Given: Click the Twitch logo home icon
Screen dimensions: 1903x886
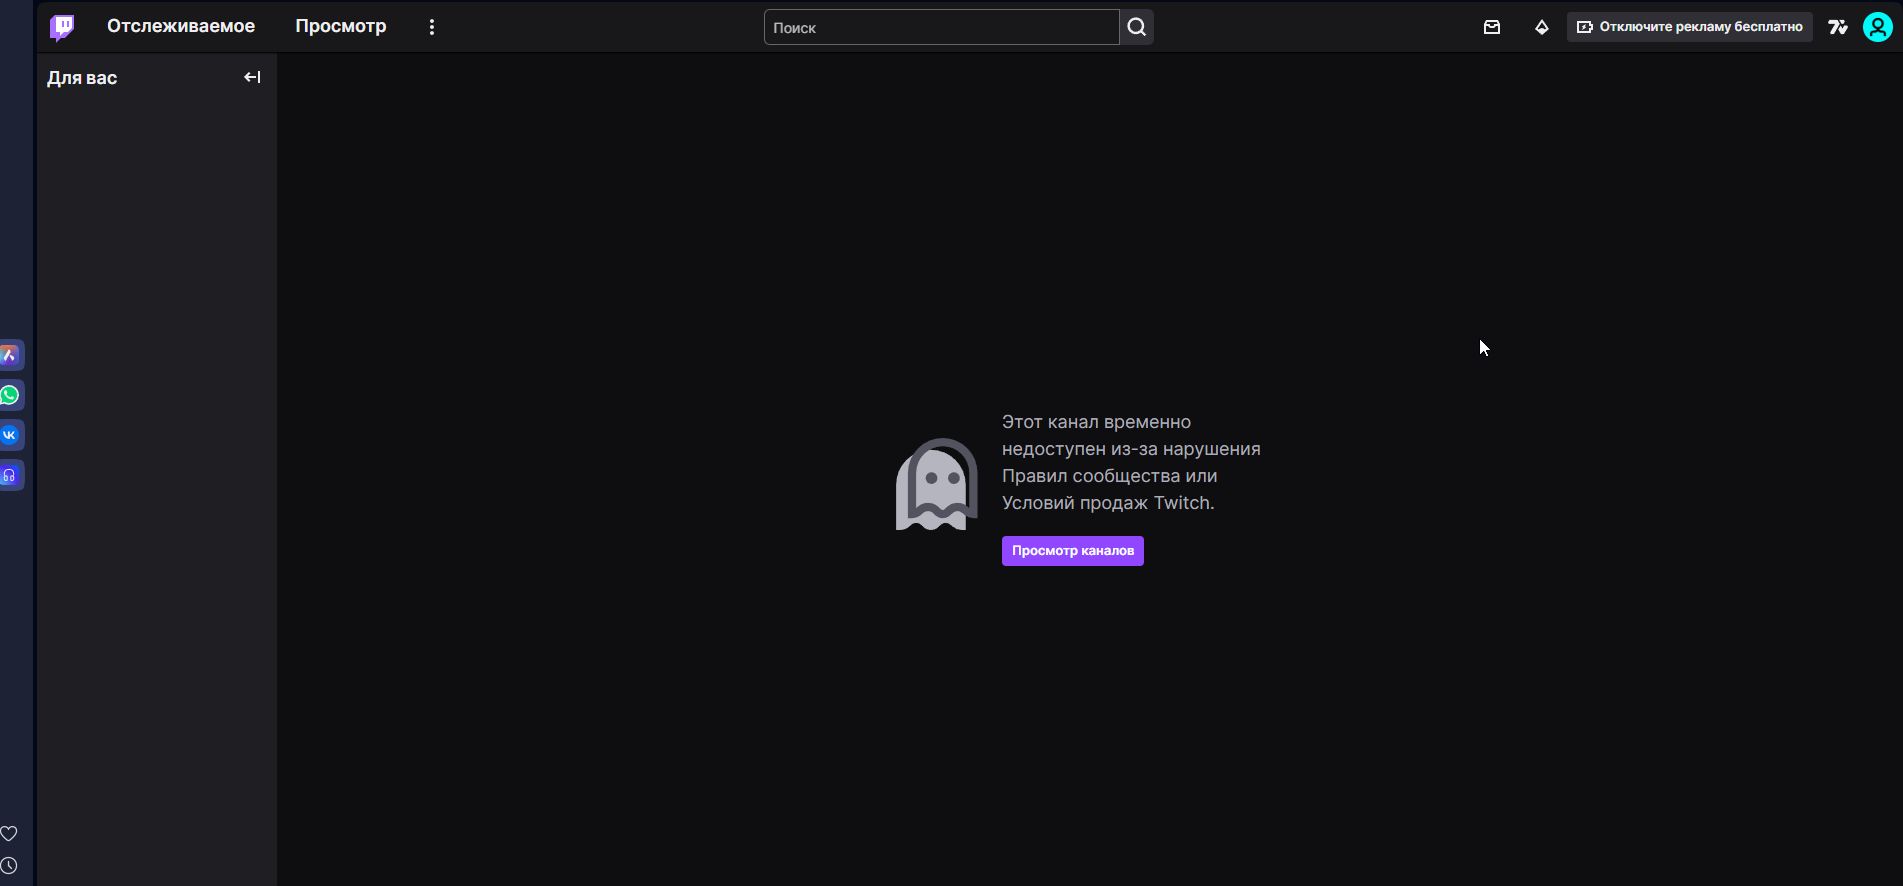Looking at the screenshot, I should tap(62, 27).
